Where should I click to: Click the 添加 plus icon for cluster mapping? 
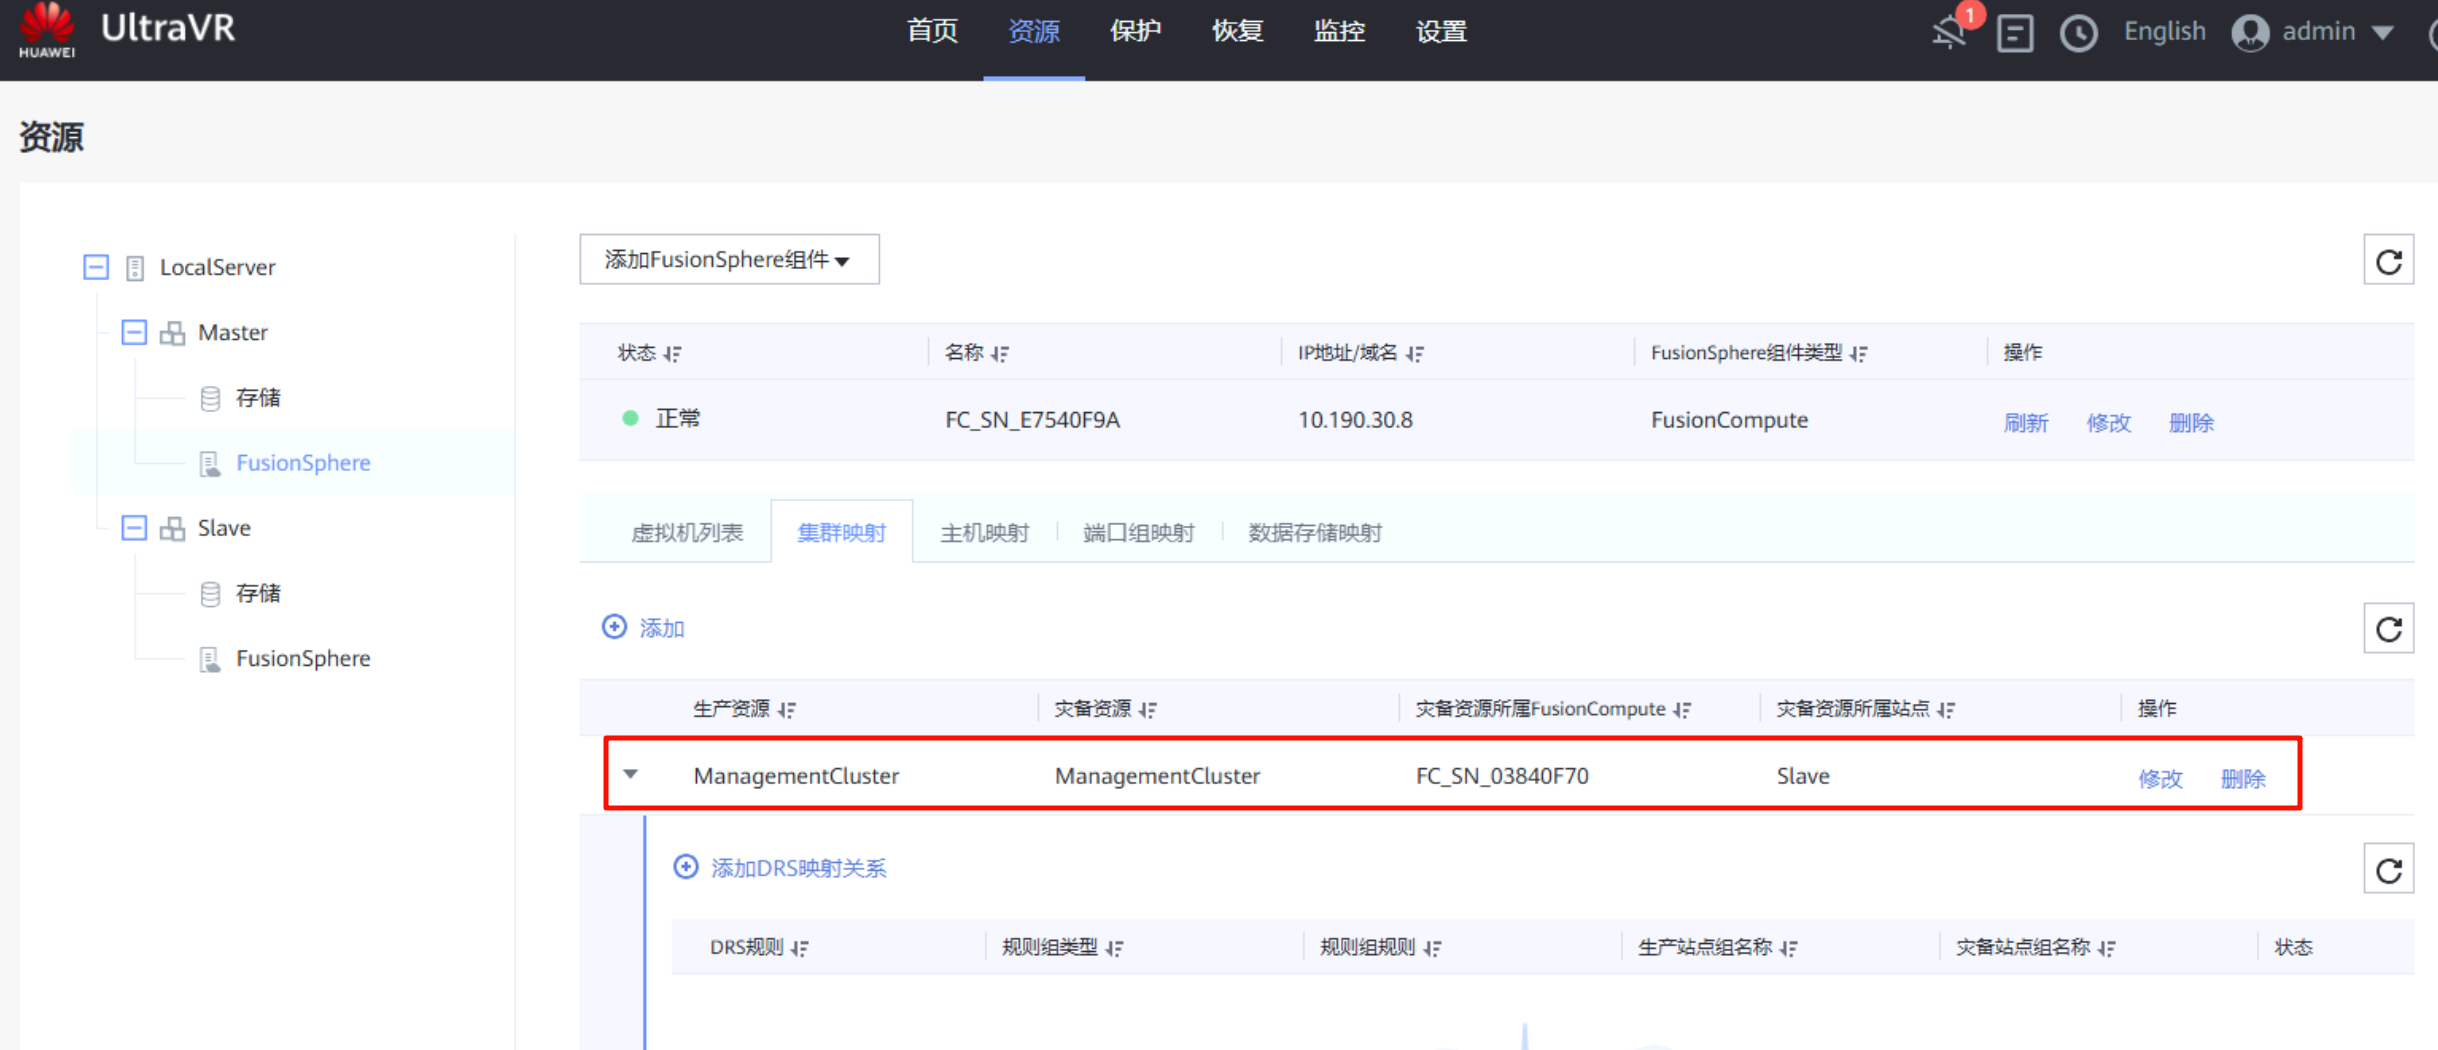[614, 627]
